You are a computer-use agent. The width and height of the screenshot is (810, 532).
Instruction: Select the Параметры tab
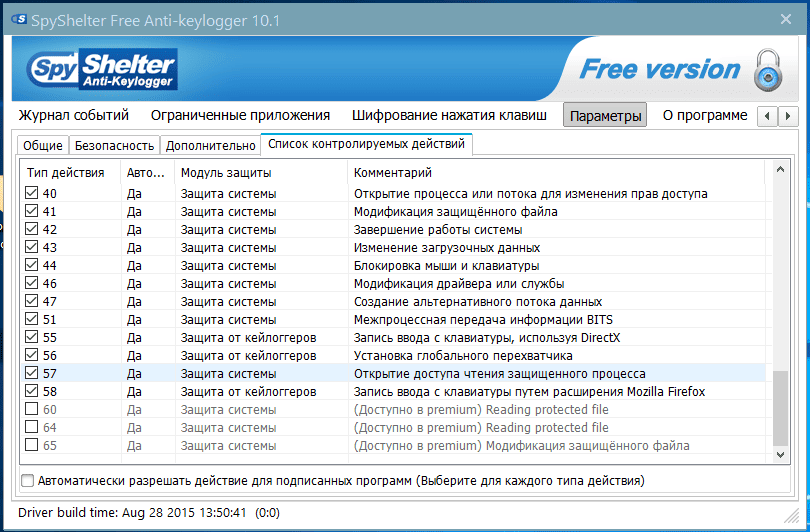(605, 116)
